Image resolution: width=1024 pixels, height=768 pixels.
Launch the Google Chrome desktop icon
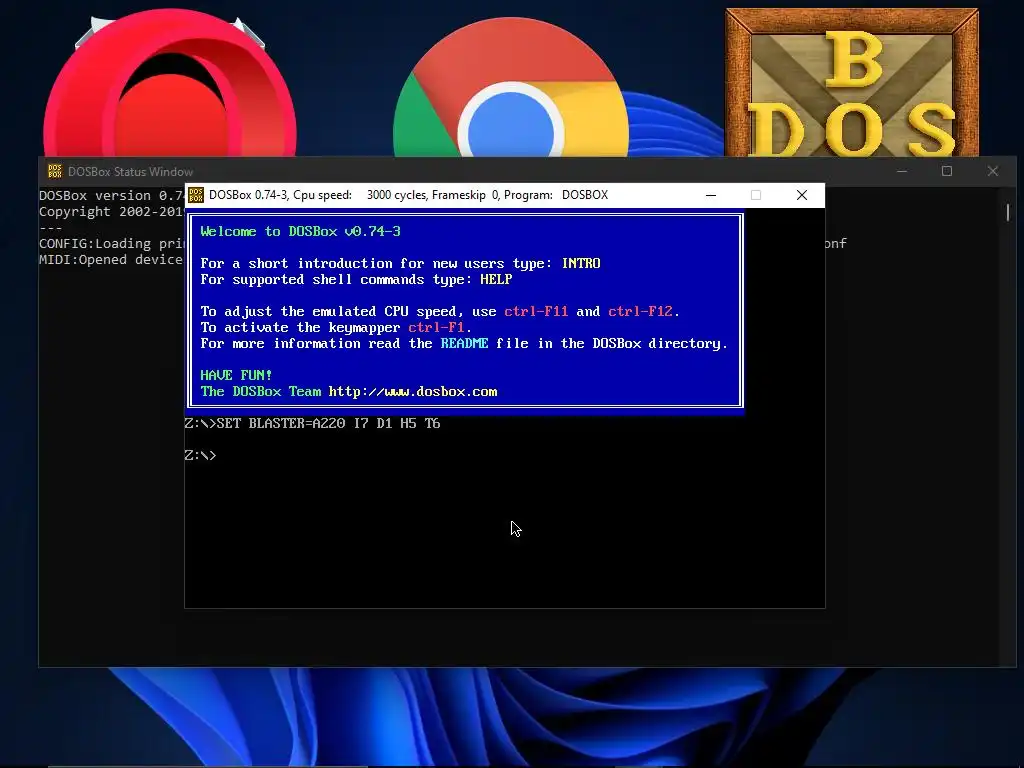point(511,88)
